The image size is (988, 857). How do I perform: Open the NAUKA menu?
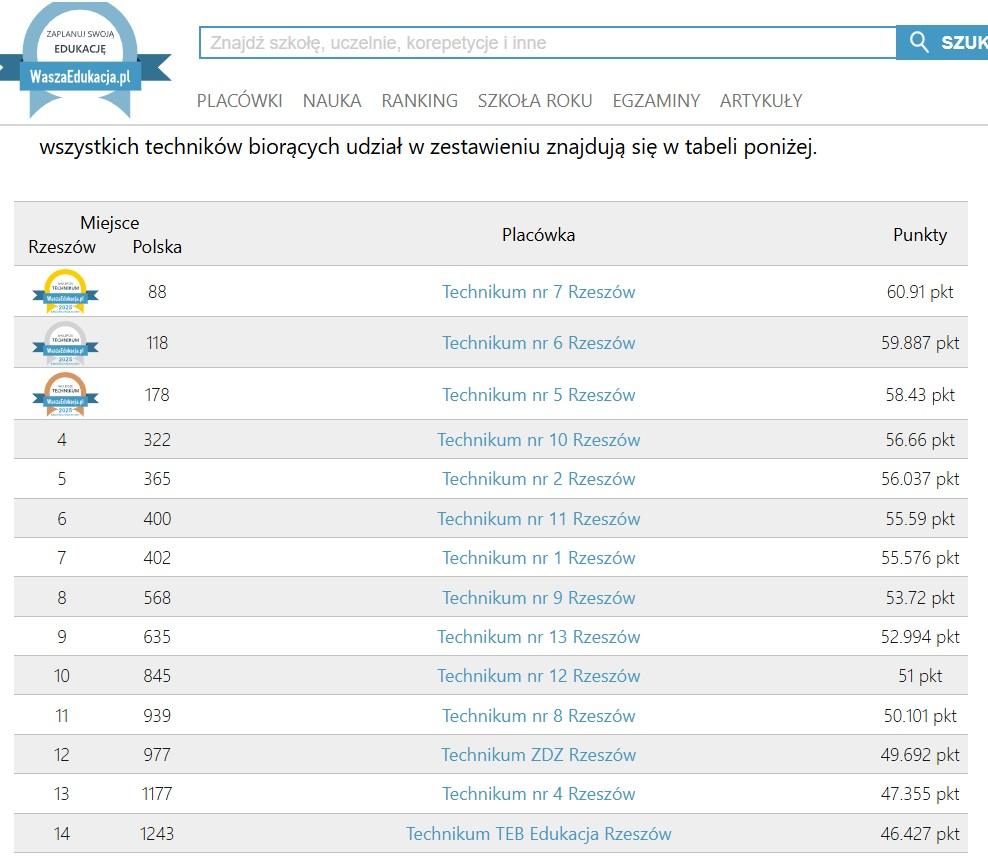tap(332, 101)
